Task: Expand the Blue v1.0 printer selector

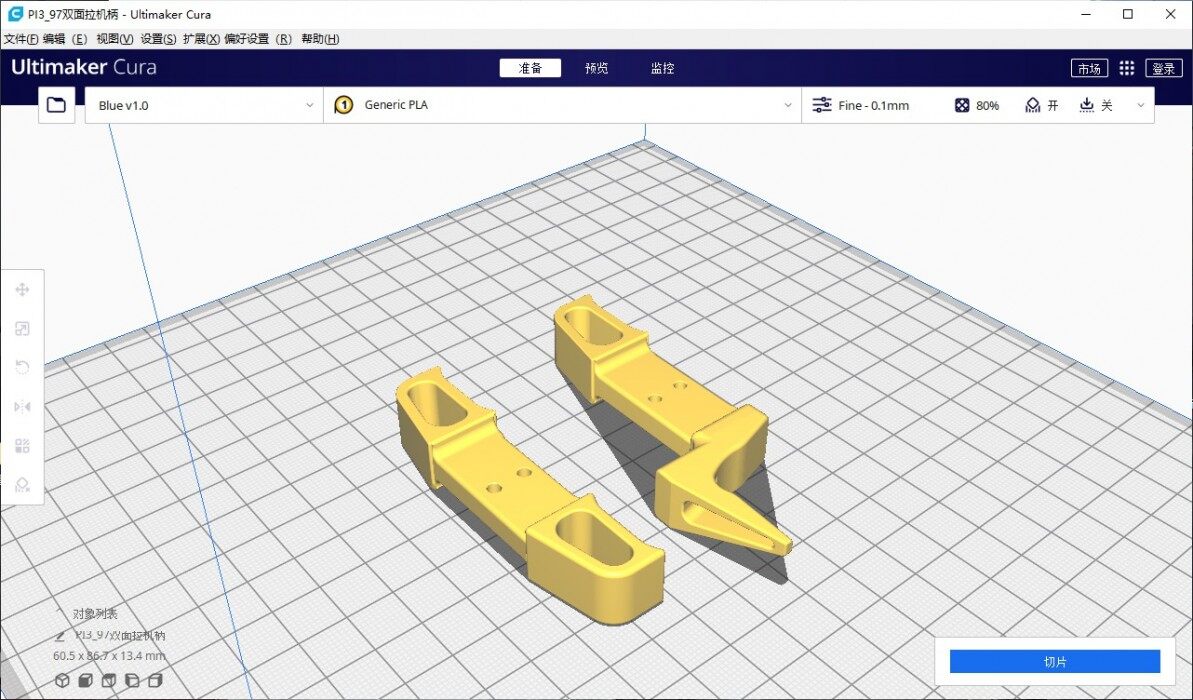Action: 204,105
